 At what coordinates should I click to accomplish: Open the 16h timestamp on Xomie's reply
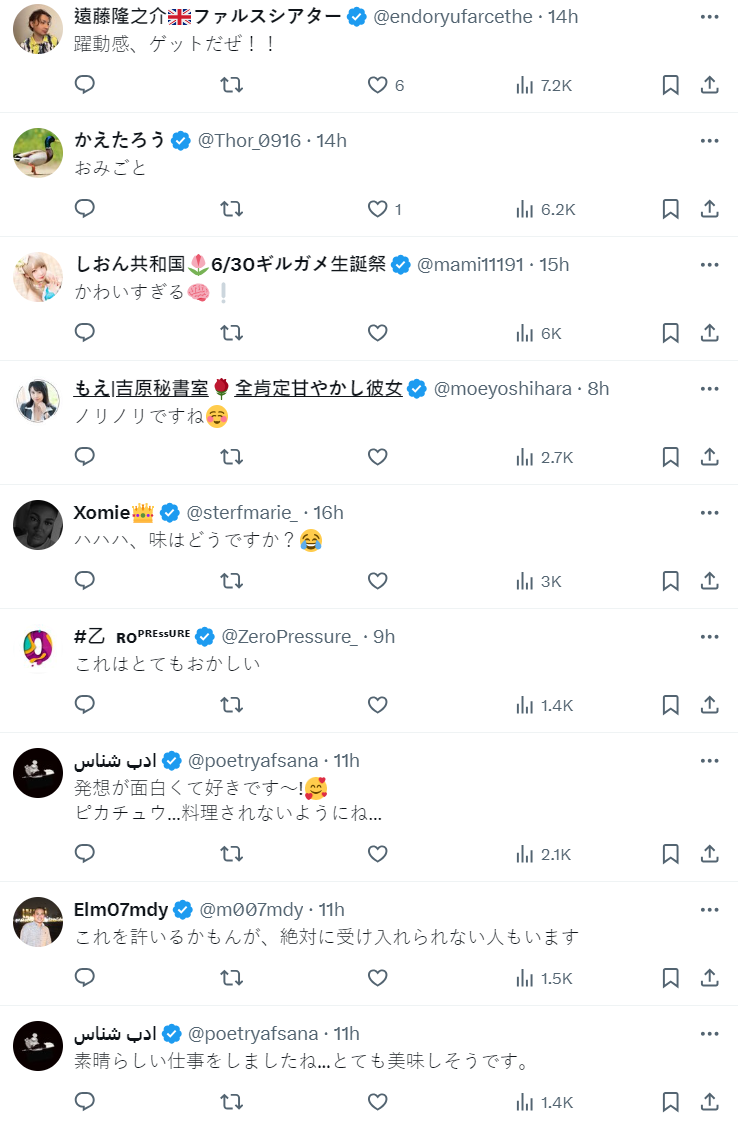(x=328, y=513)
